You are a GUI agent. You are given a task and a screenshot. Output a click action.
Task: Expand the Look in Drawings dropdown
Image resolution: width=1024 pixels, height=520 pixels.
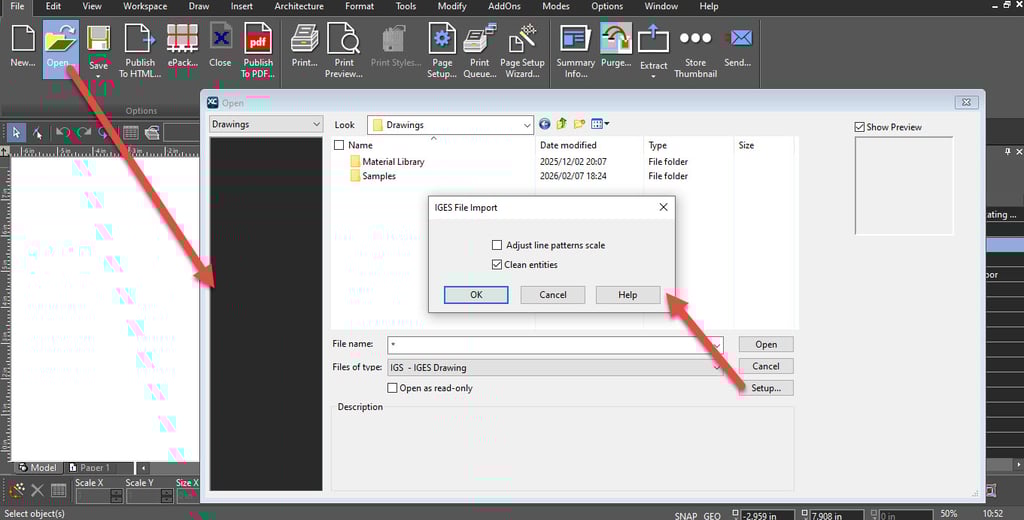526,125
